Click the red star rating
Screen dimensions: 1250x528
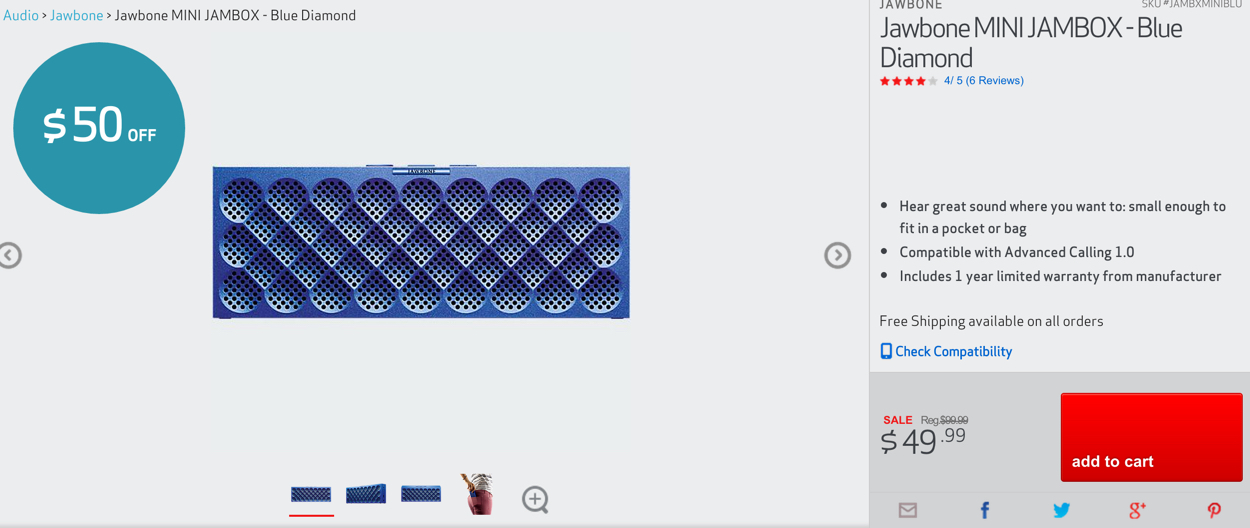pyautogui.click(x=908, y=81)
